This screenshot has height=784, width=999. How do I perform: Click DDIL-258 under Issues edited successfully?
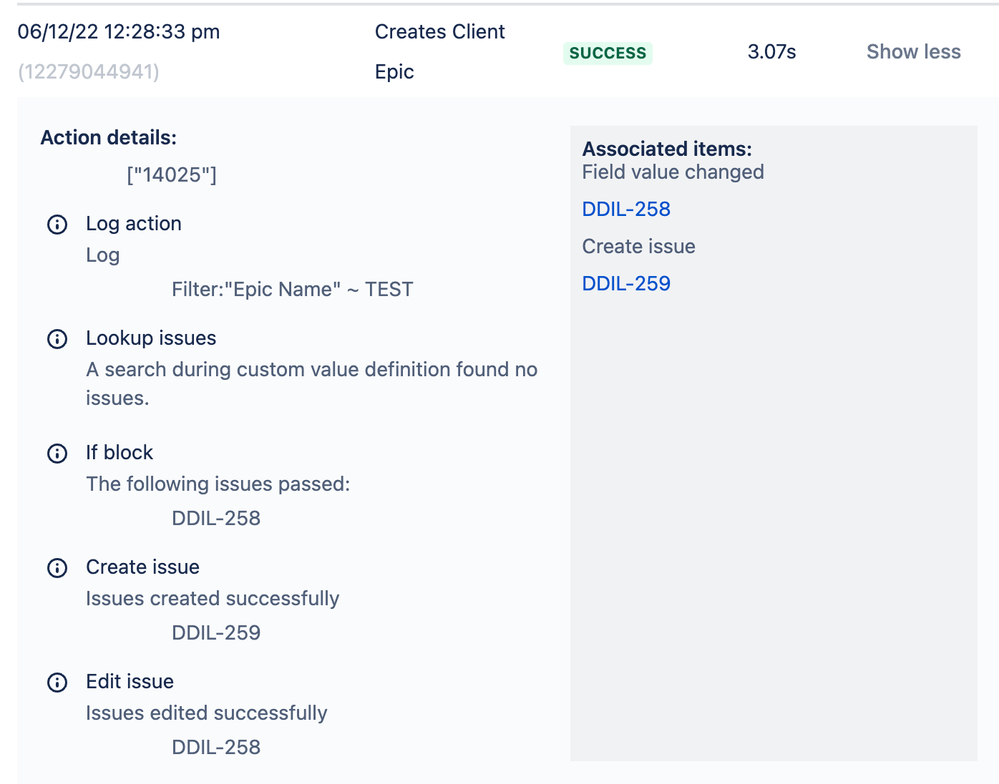pos(216,747)
